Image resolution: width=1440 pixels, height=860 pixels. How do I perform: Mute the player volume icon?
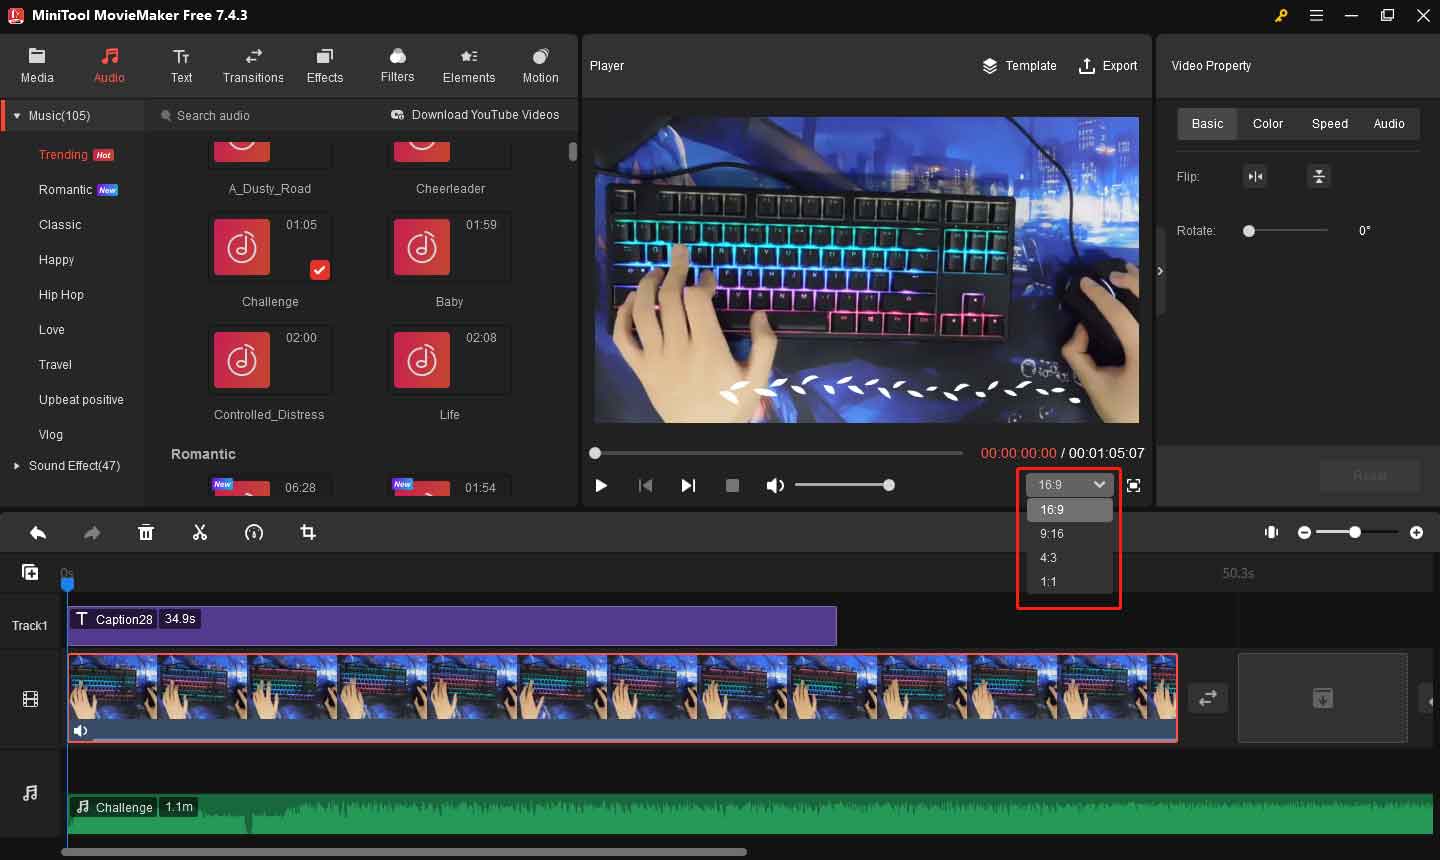pyautogui.click(x=775, y=486)
